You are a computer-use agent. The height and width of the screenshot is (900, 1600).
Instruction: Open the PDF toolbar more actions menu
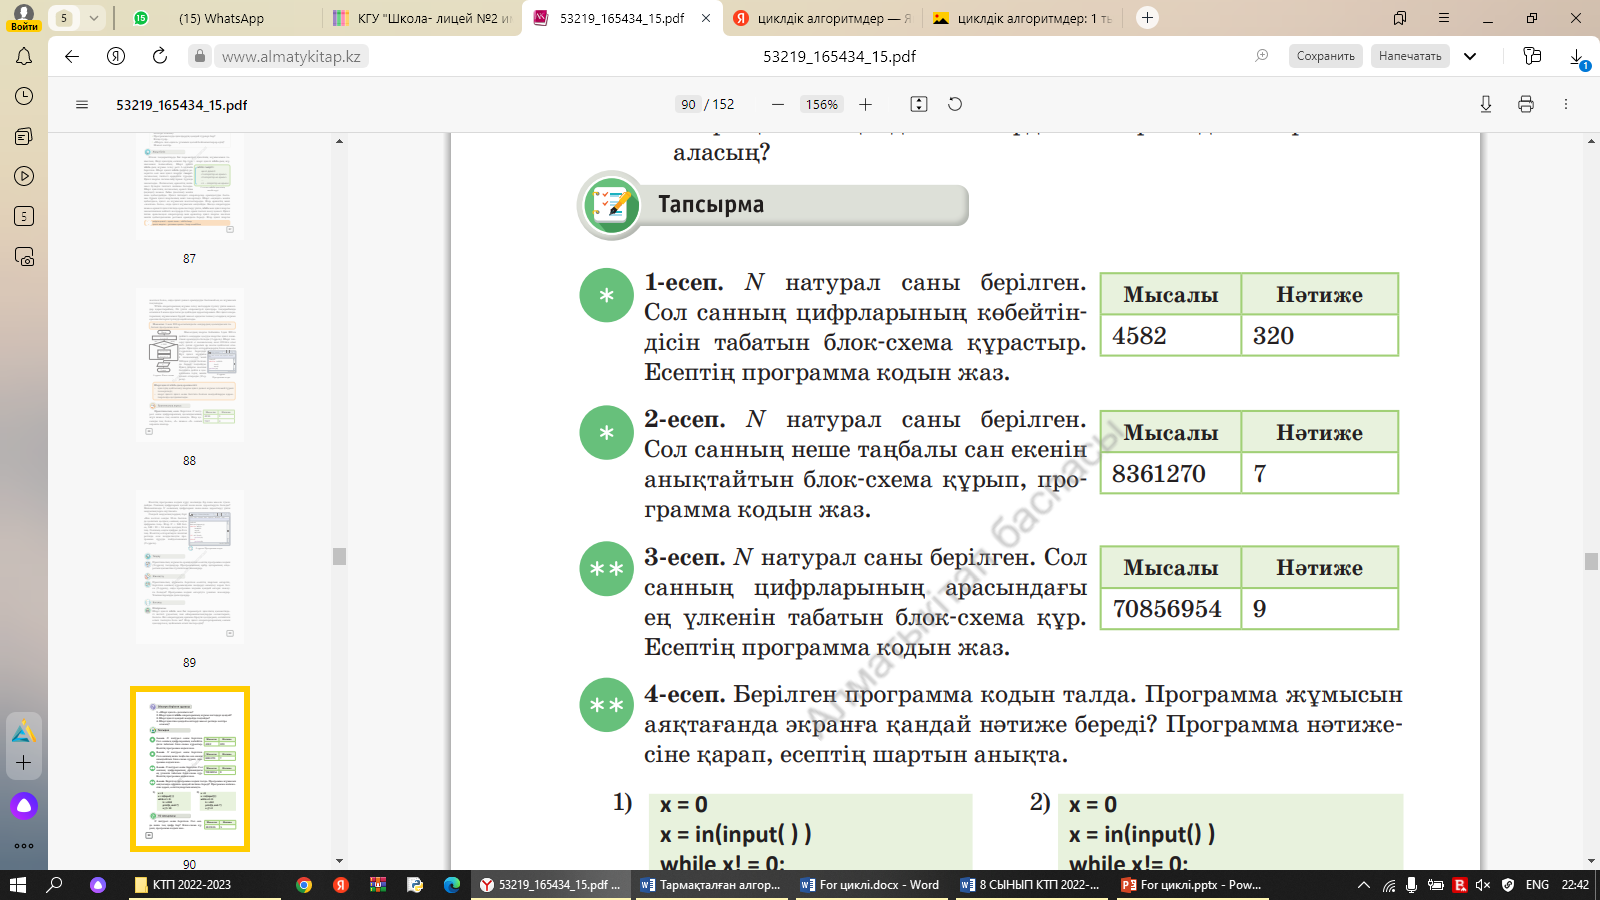point(1566,104)
